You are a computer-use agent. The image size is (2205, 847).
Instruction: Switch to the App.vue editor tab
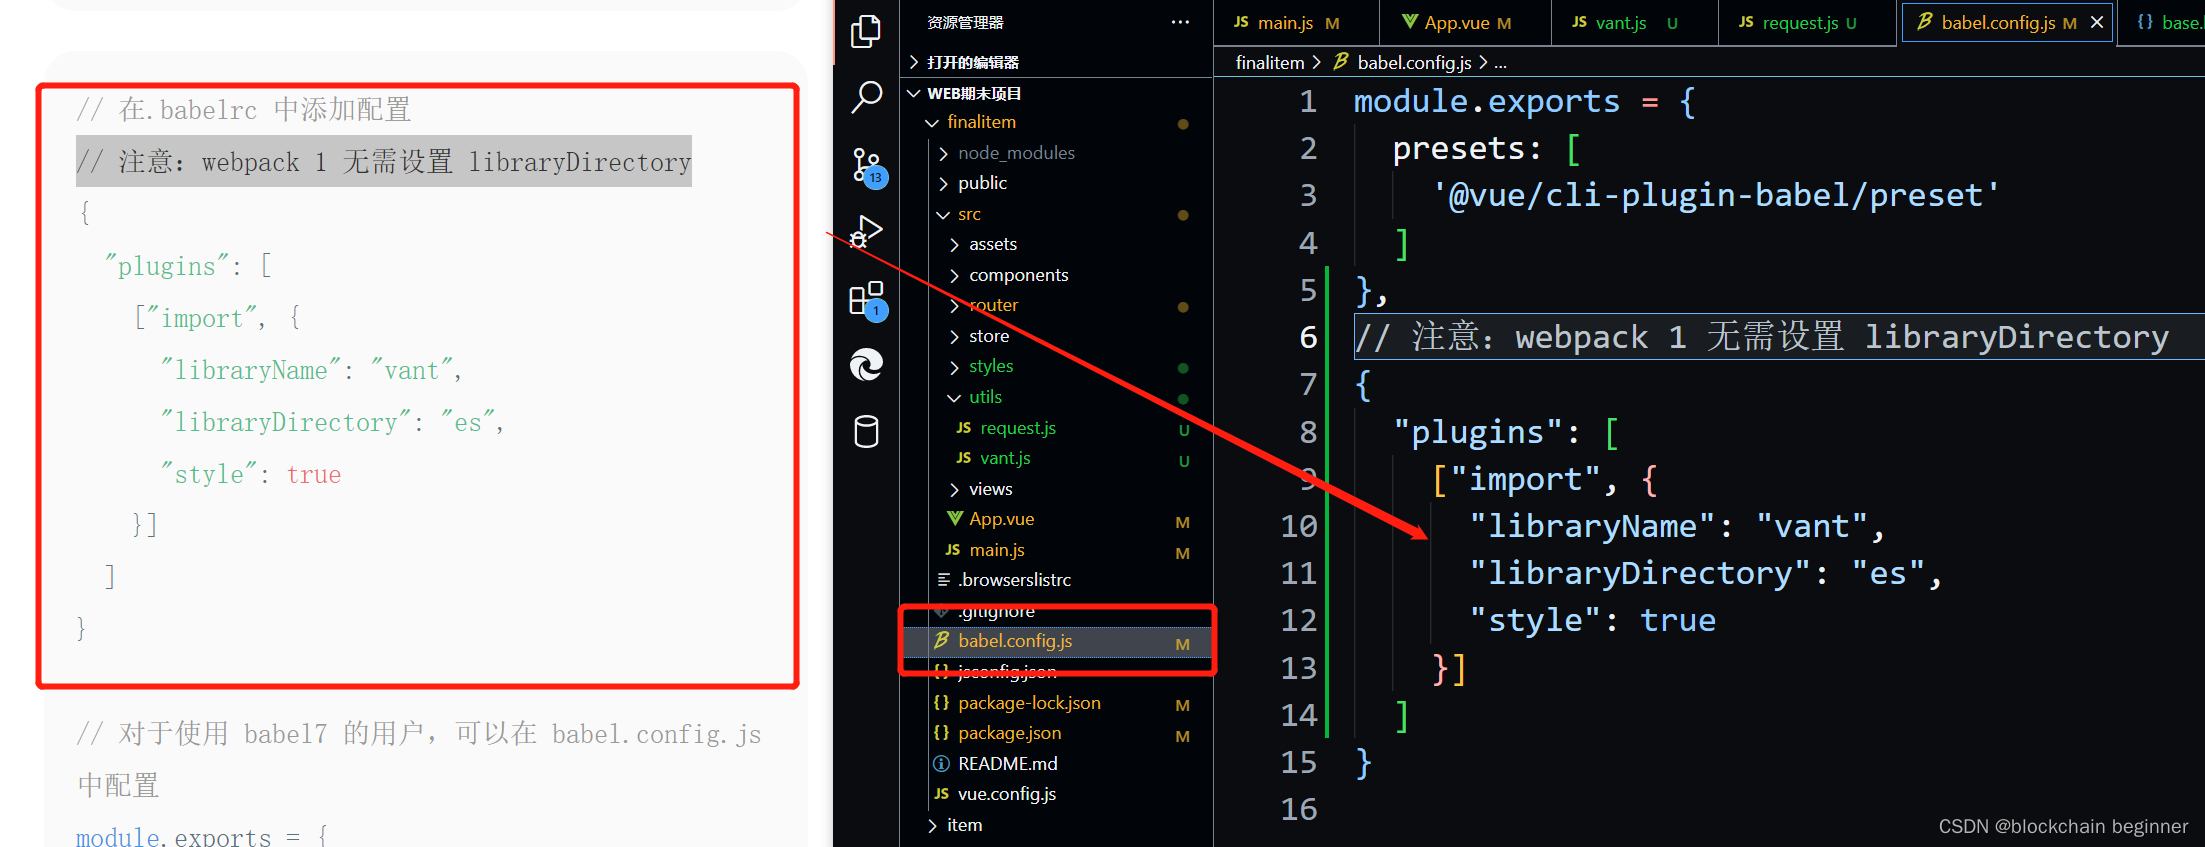click(x=1465, y=22)
